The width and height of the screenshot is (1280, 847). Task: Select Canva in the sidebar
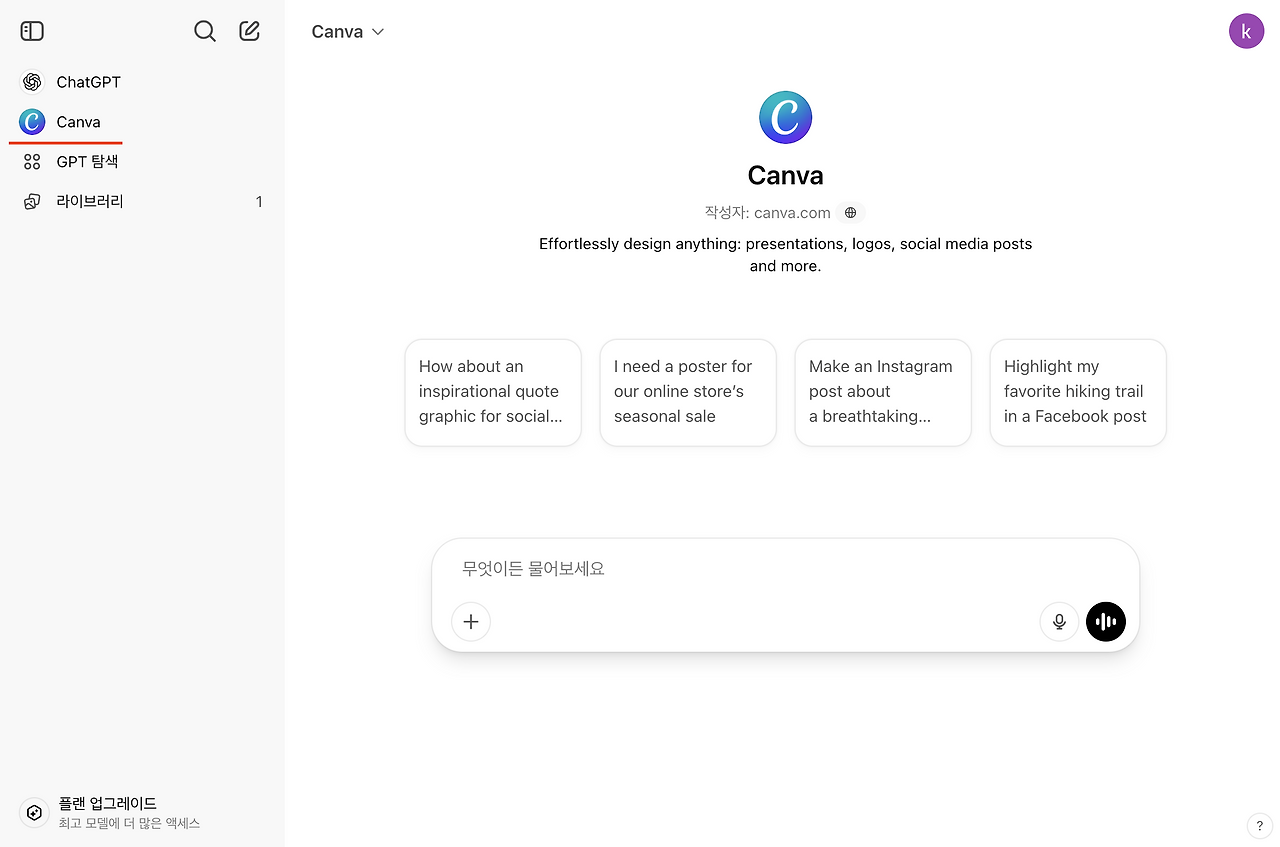(x=78, y=122)
